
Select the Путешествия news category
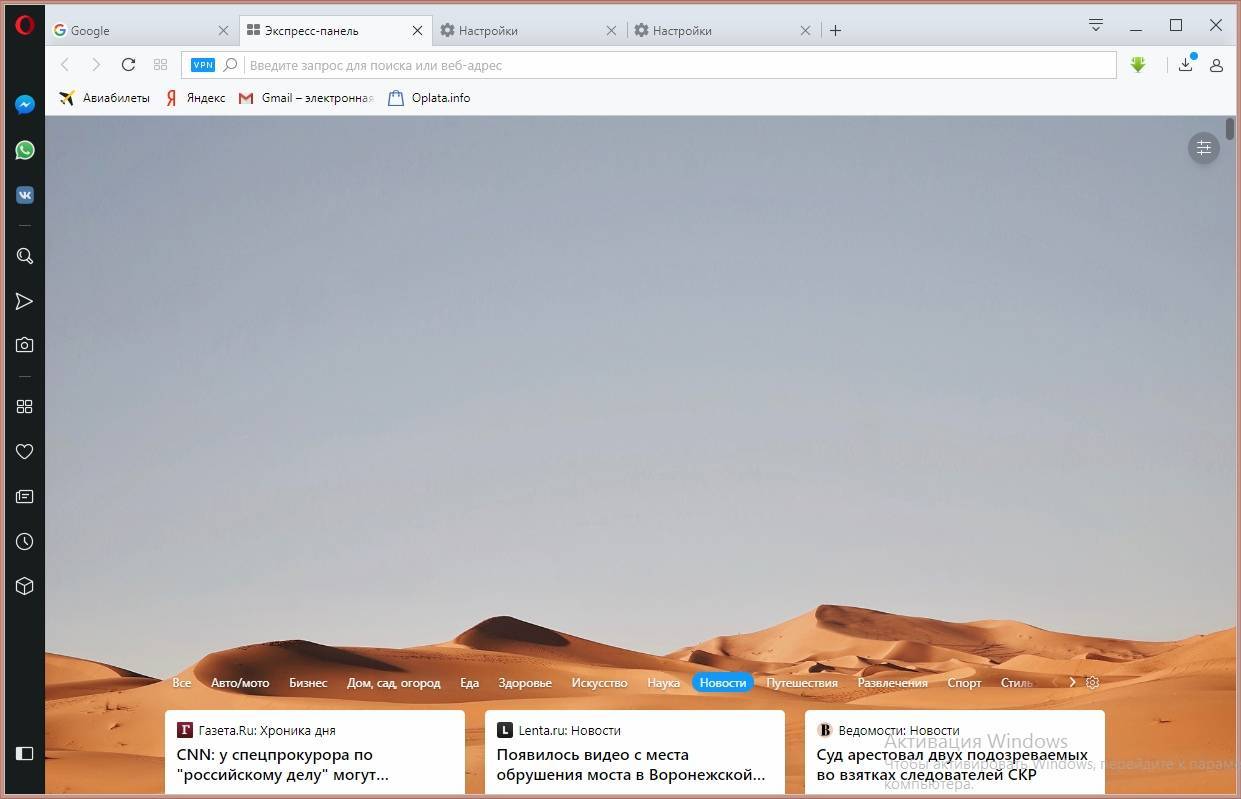[x=802, y=683]
